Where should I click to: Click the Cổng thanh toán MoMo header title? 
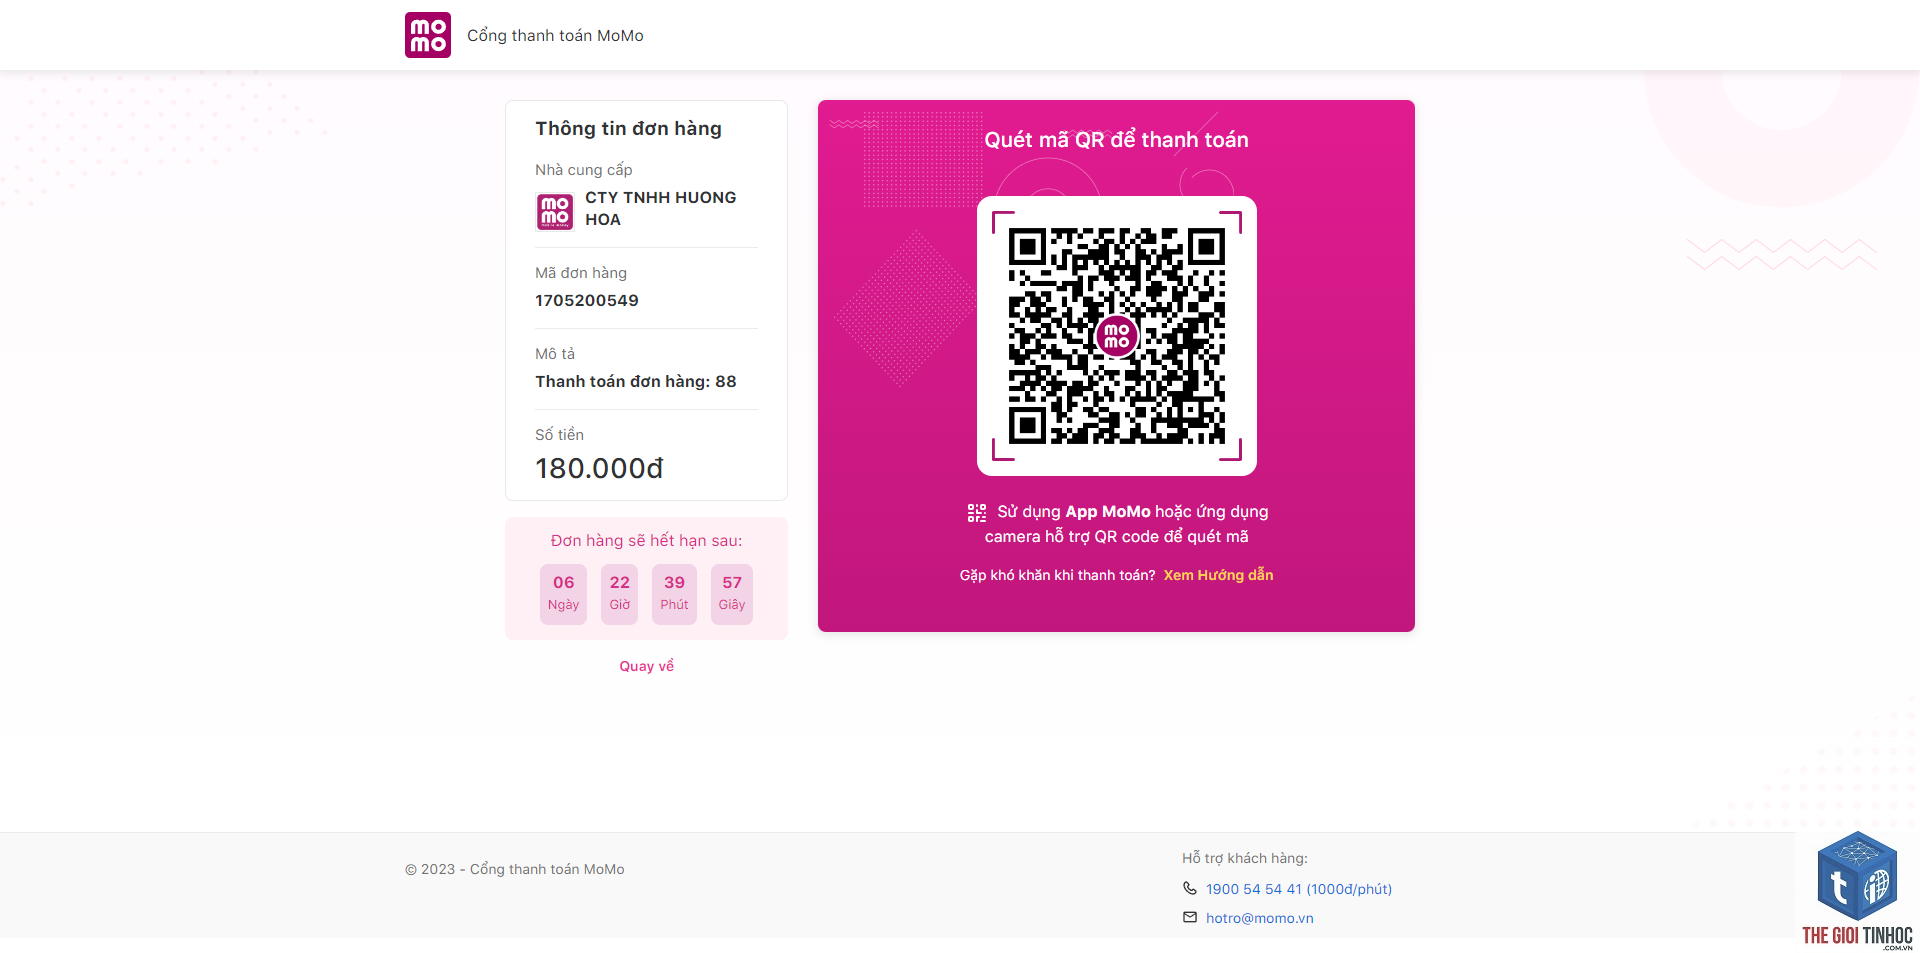click(555, 36)
